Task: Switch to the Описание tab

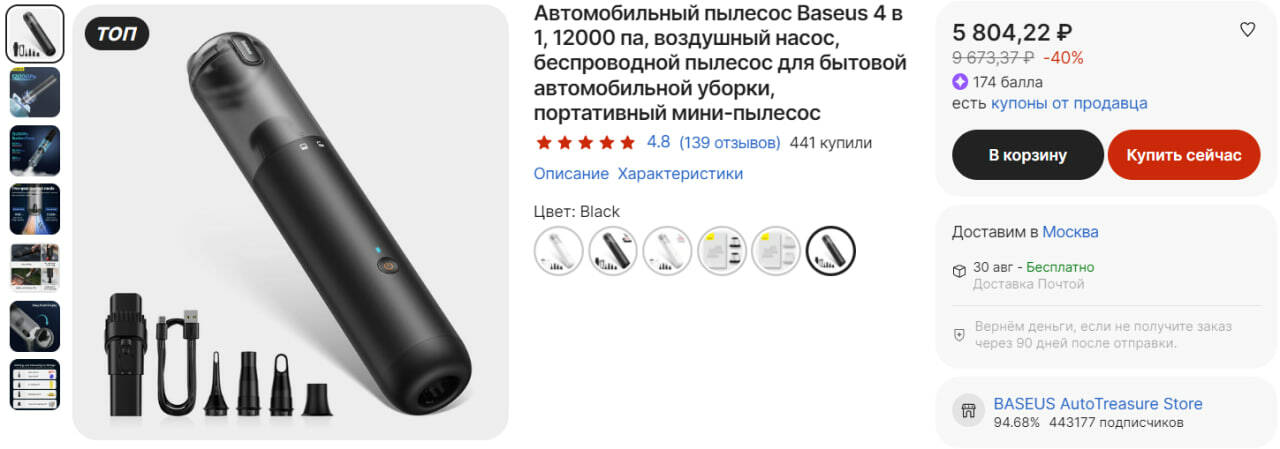Action: pyautogui.click(x=571, y=173)
